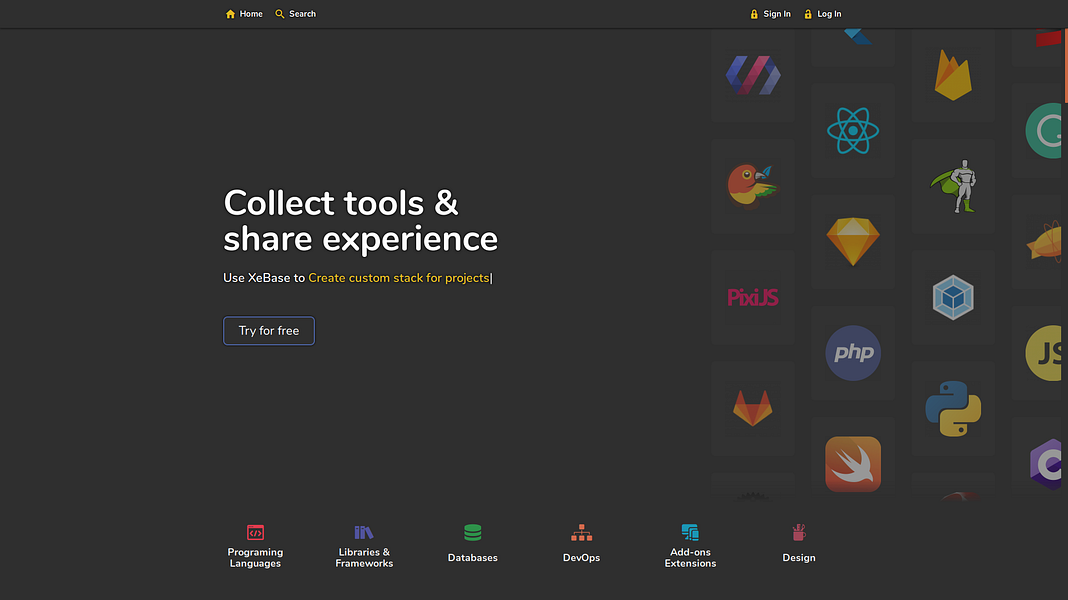Open the Design category label
The height and width of the screenshot is (600, 1068).
tap(799, 558)
